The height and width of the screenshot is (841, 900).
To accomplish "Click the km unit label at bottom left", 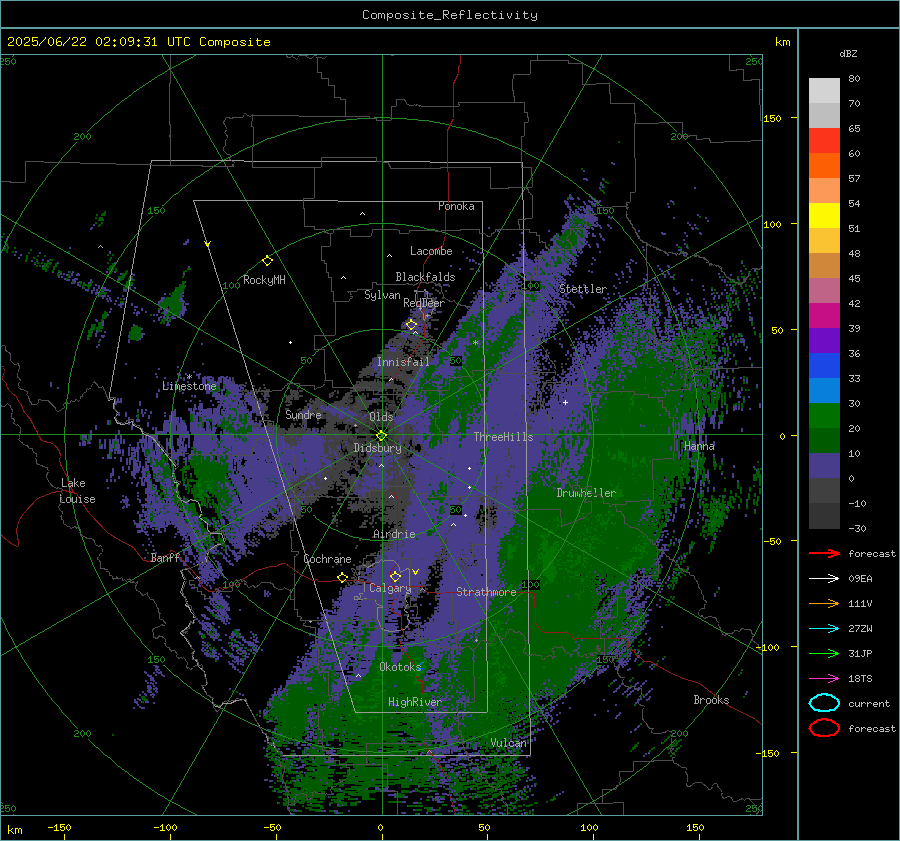I will click(x=15, y=830).
